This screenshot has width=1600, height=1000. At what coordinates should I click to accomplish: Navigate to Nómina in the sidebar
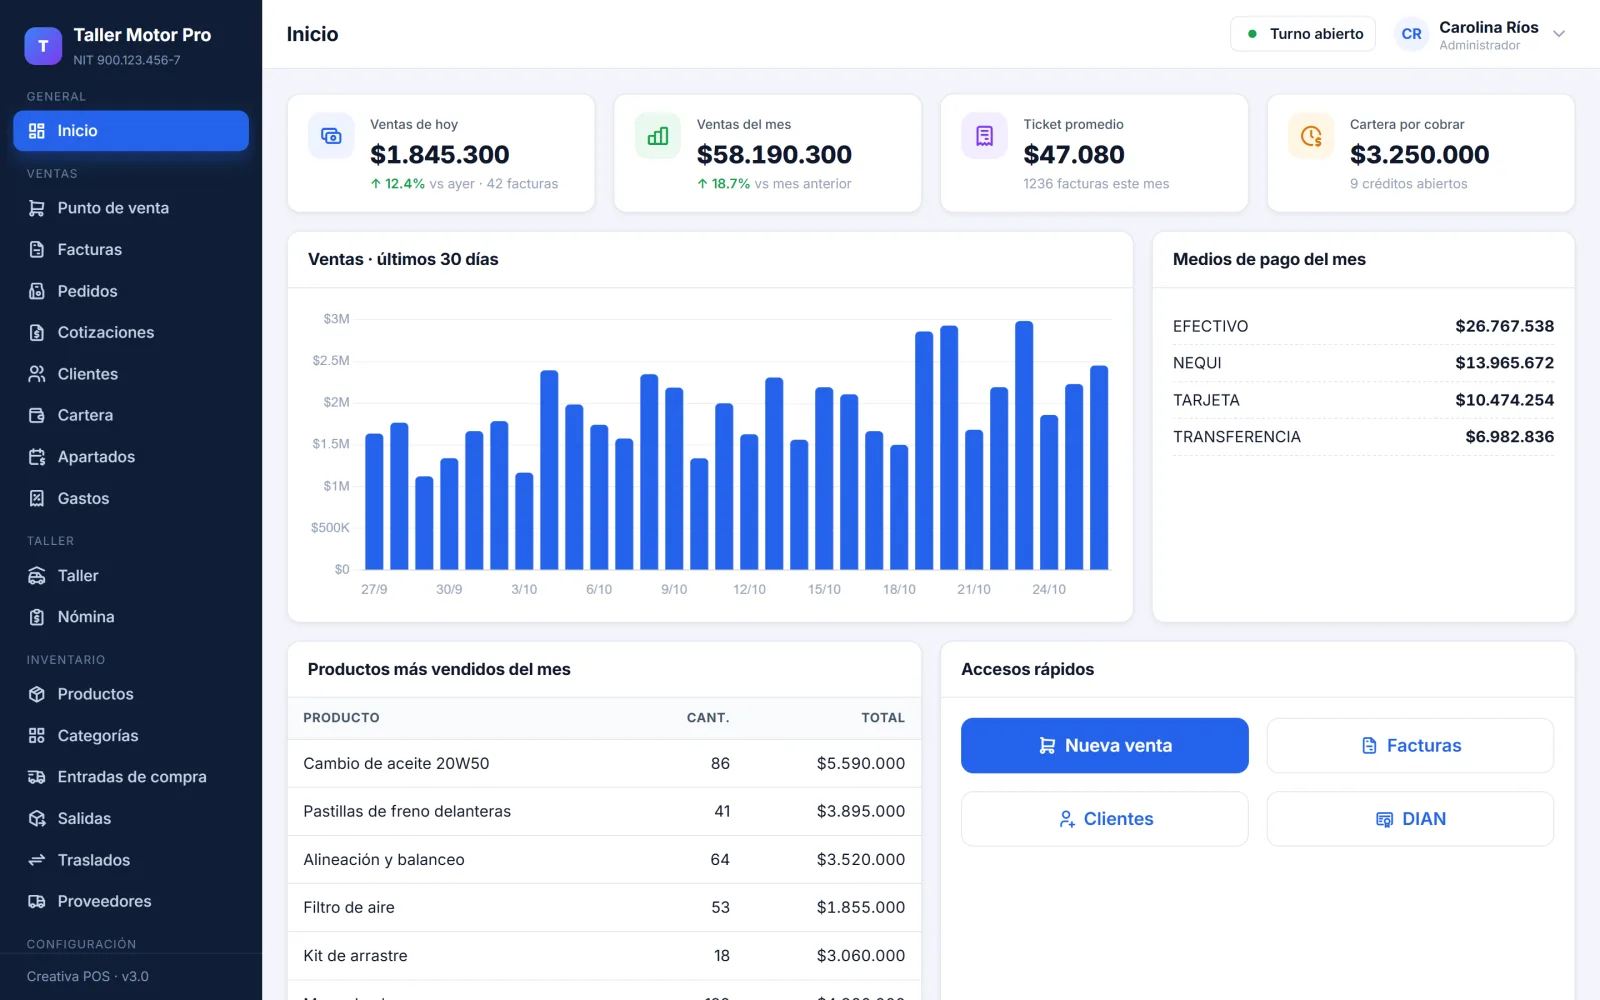coord(131,617)
